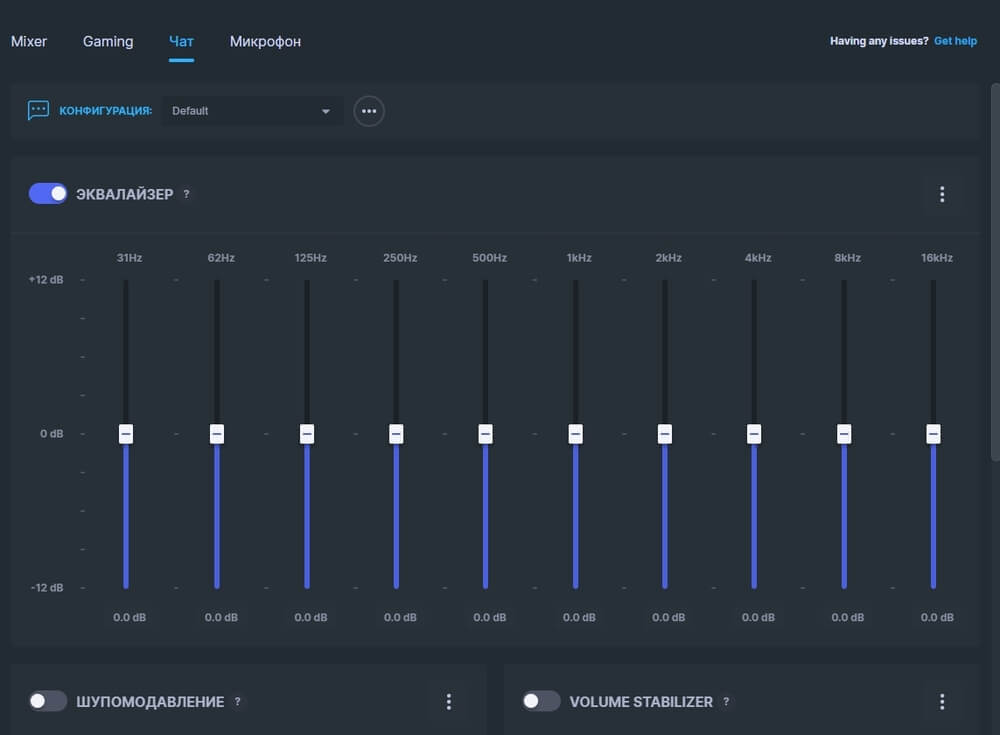The width and height of the screenshot is (1000, 735).
Task: Disable the Эквалайзер toggle switch
Action: coord(48,194)
